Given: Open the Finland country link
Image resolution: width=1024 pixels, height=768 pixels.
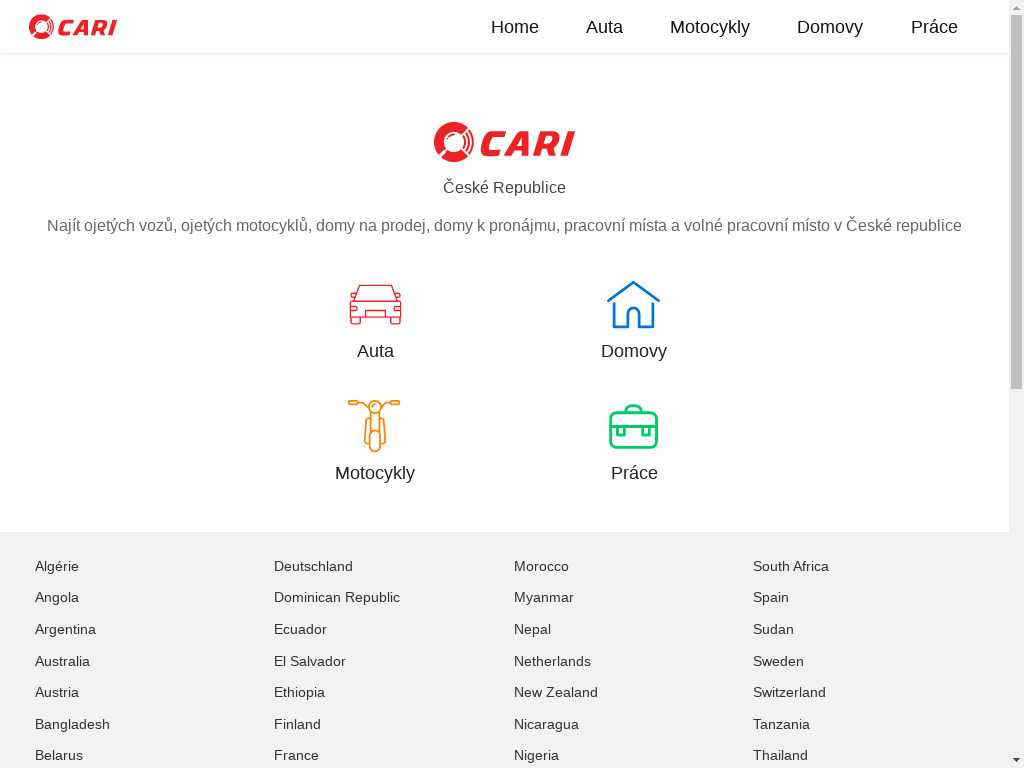Looking at the screenshot, I should tap(297, 724).
